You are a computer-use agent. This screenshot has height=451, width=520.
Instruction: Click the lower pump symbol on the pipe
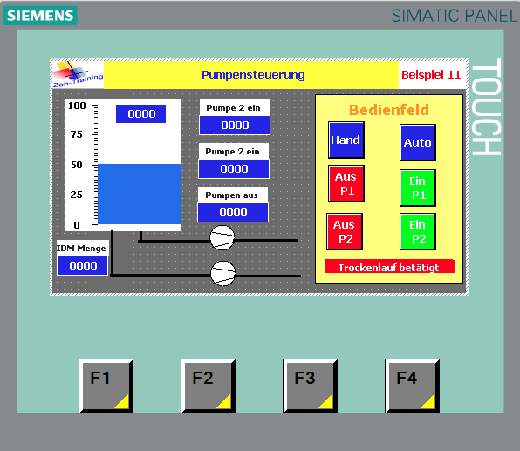click(x=223, y=273)
